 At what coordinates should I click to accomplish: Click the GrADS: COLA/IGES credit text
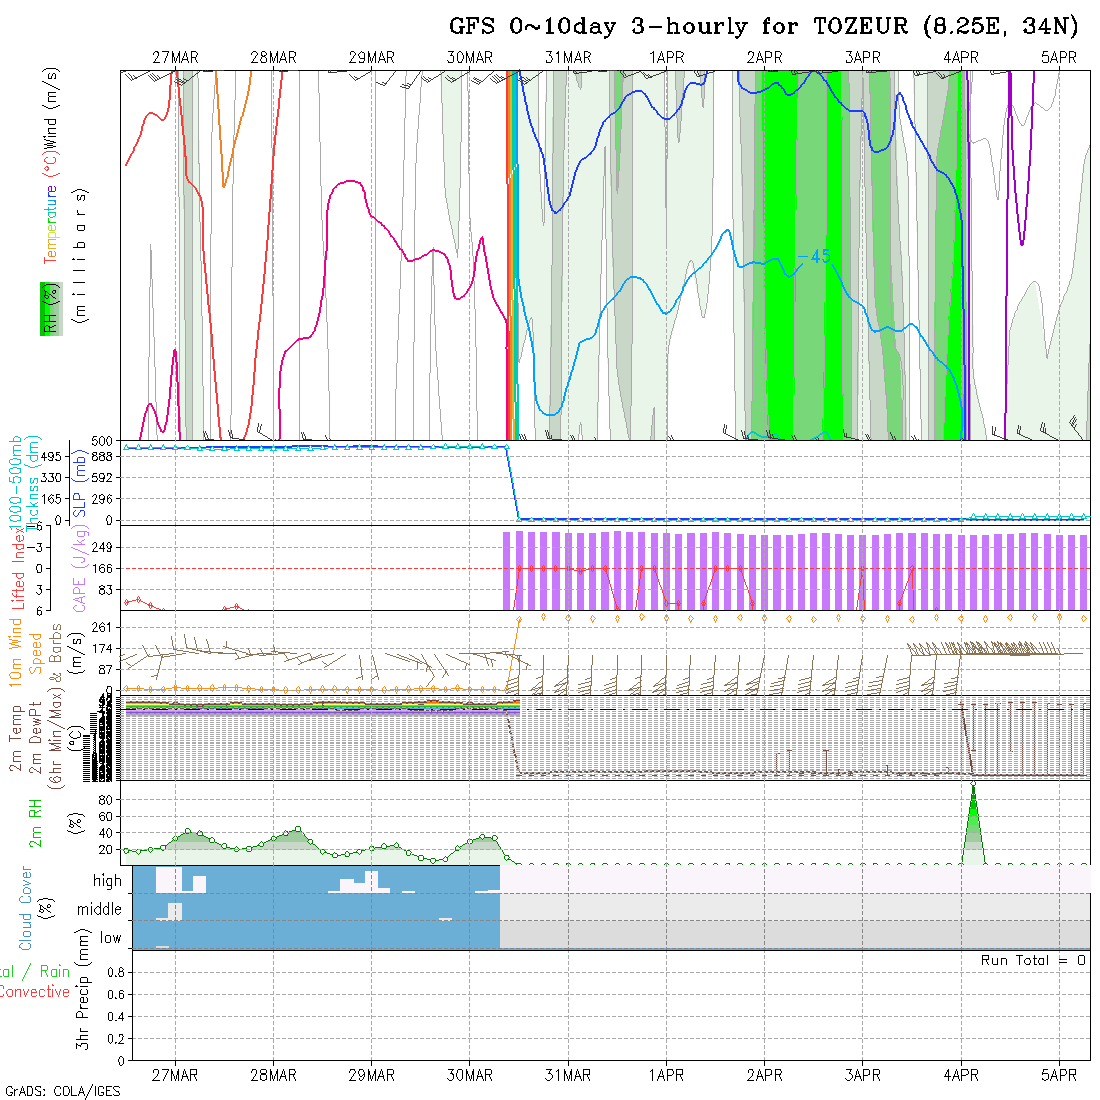pos(62,1091)
